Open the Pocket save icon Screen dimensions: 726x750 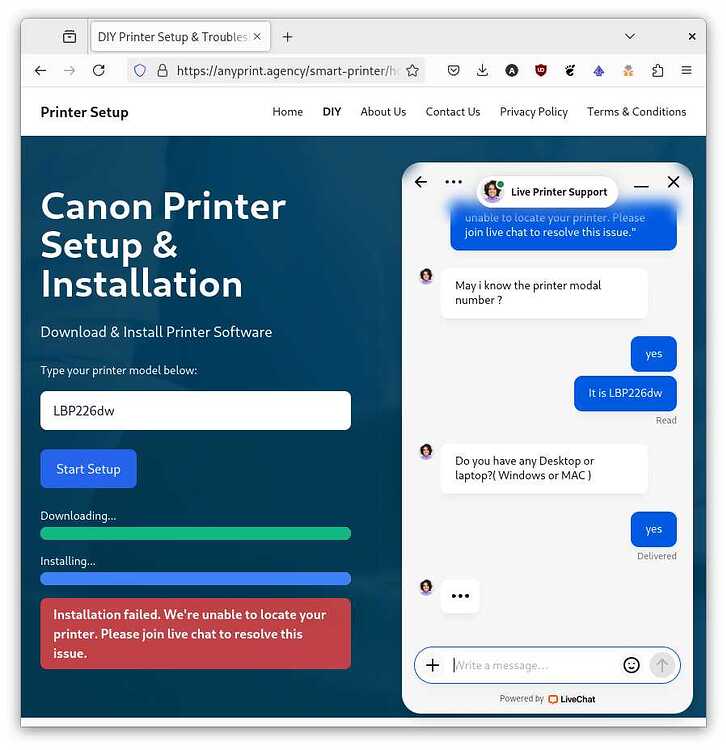(453, 71)
